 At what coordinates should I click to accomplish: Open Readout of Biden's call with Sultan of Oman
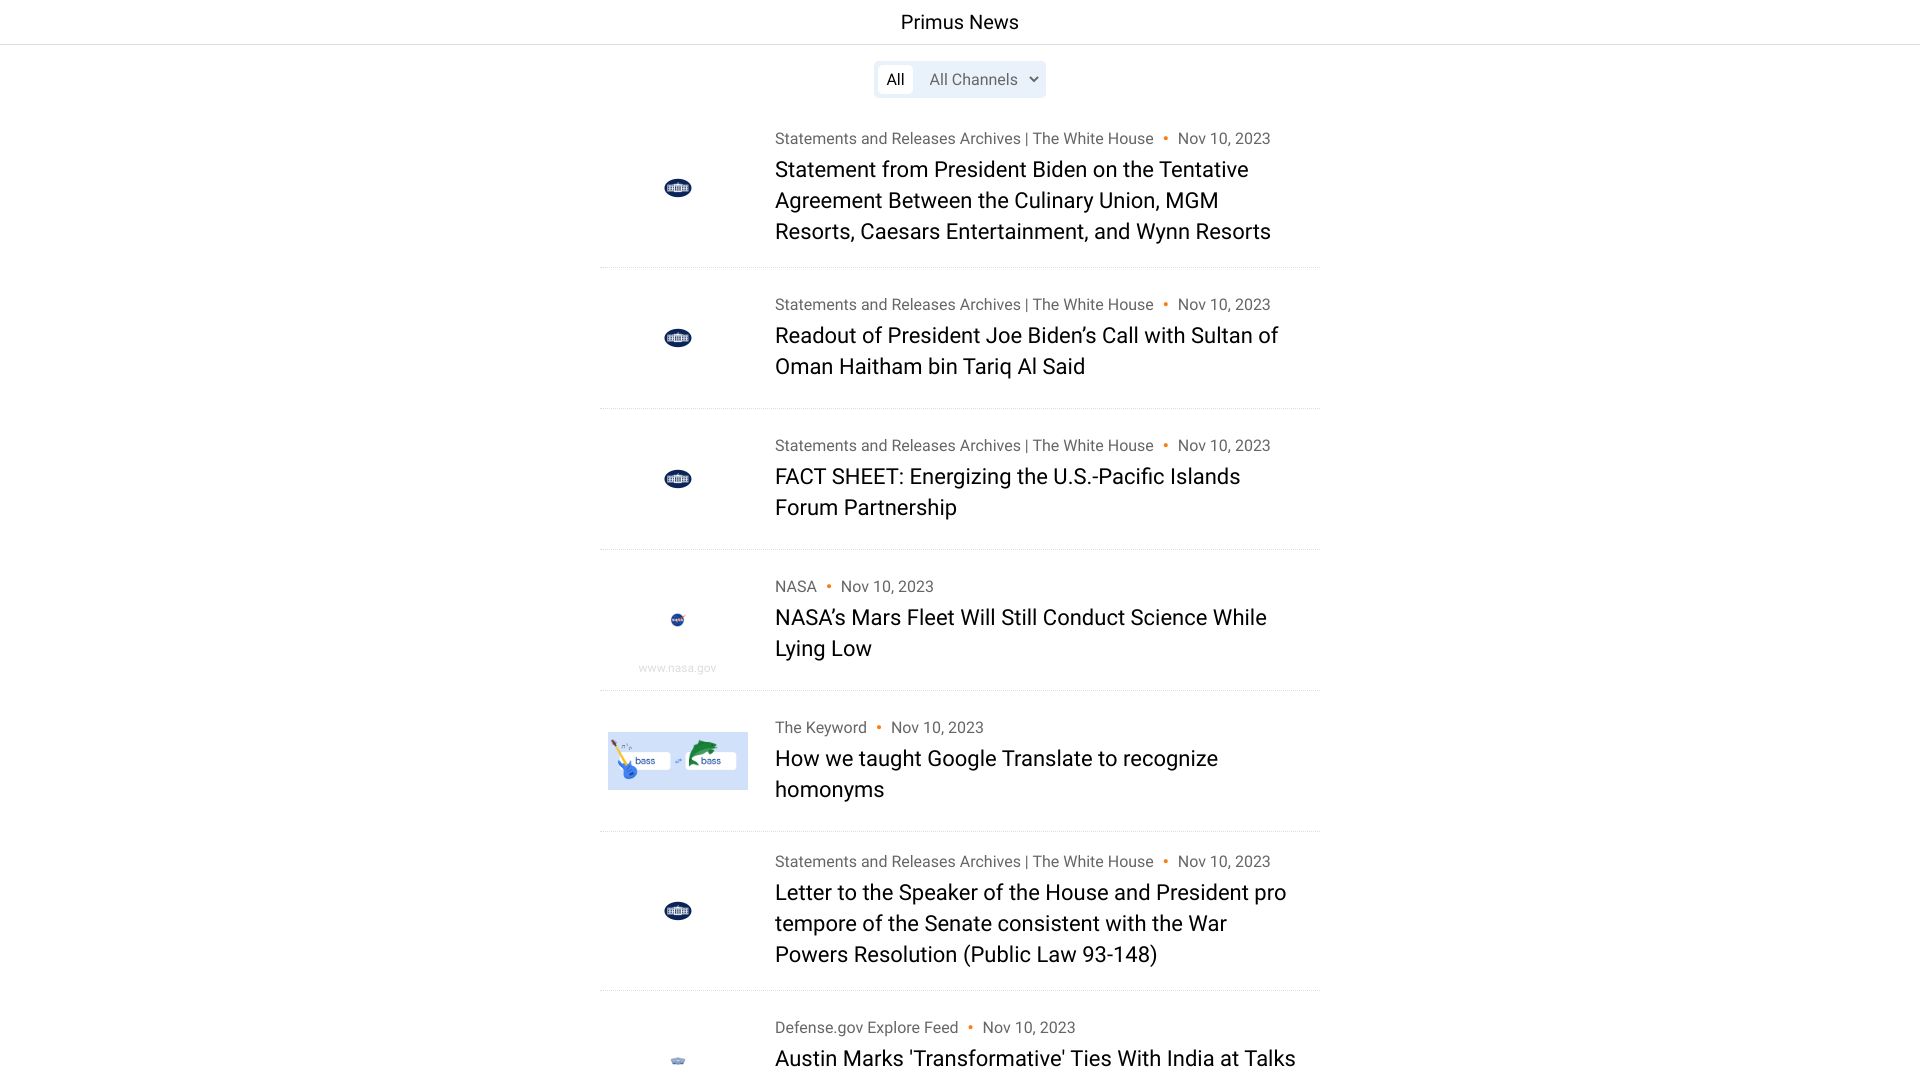[1026, 351]
